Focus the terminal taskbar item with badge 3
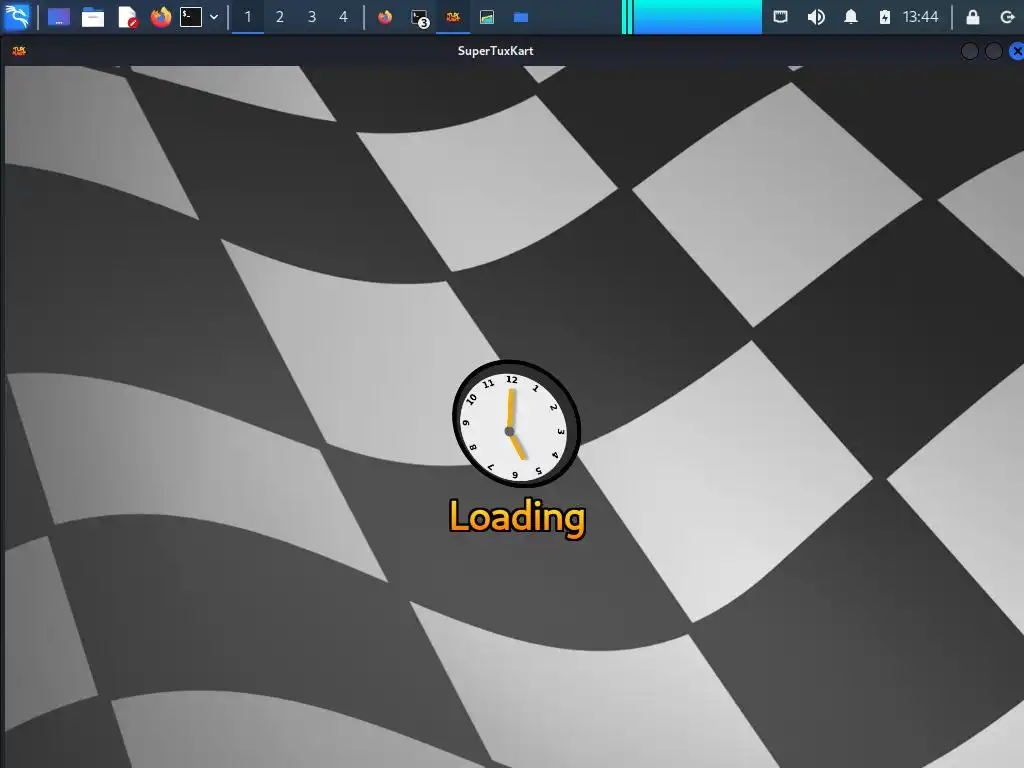This screenshot has width=1024, height=768. coord(419,18)
